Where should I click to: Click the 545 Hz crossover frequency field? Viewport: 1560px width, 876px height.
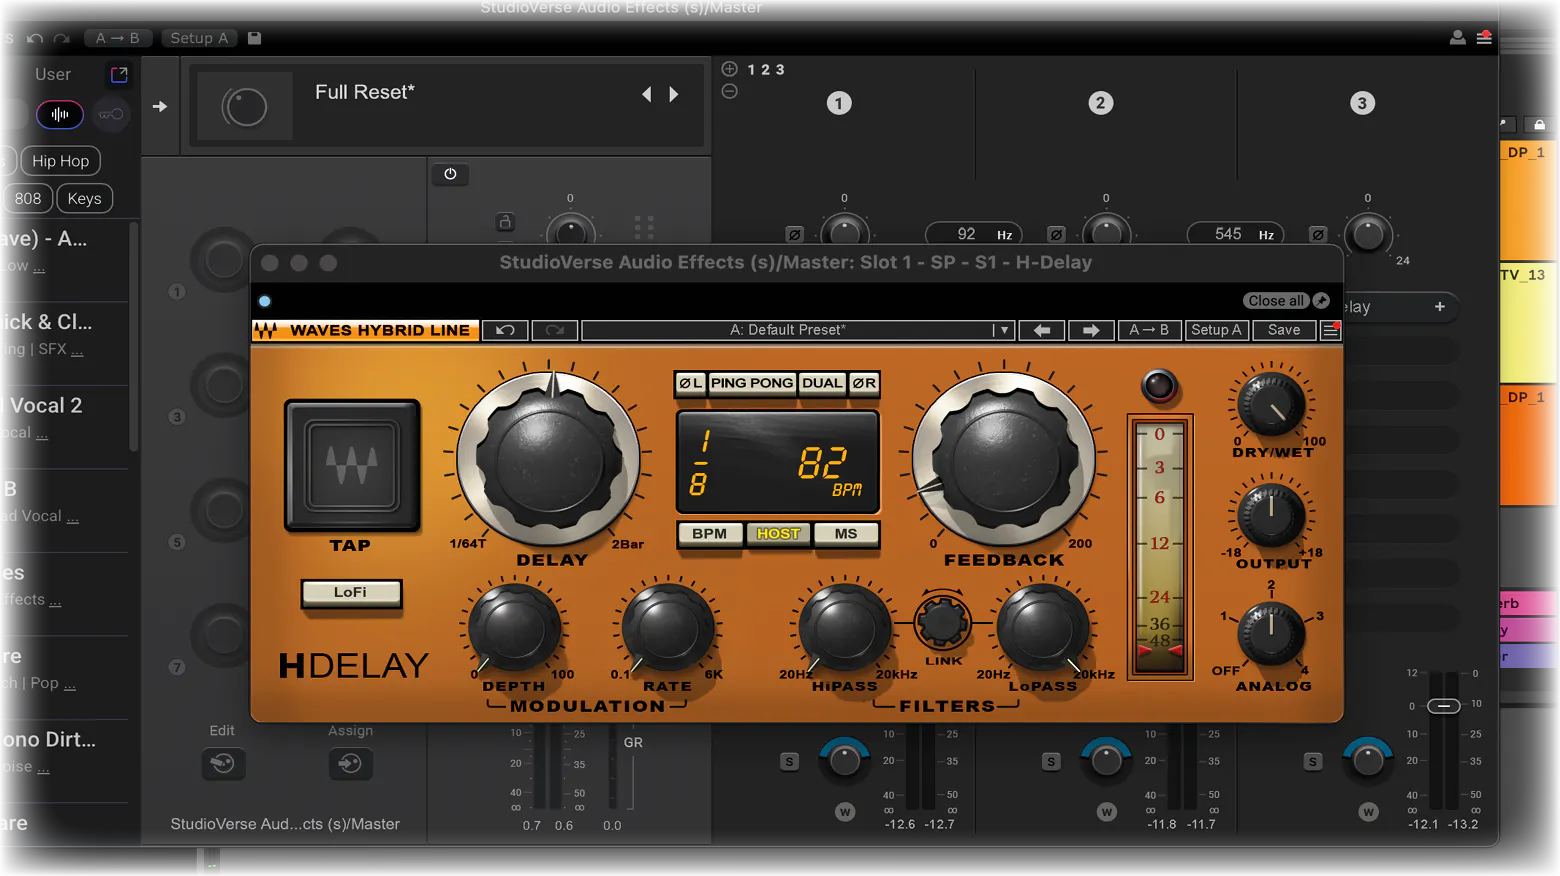[x=1236, y=234]
